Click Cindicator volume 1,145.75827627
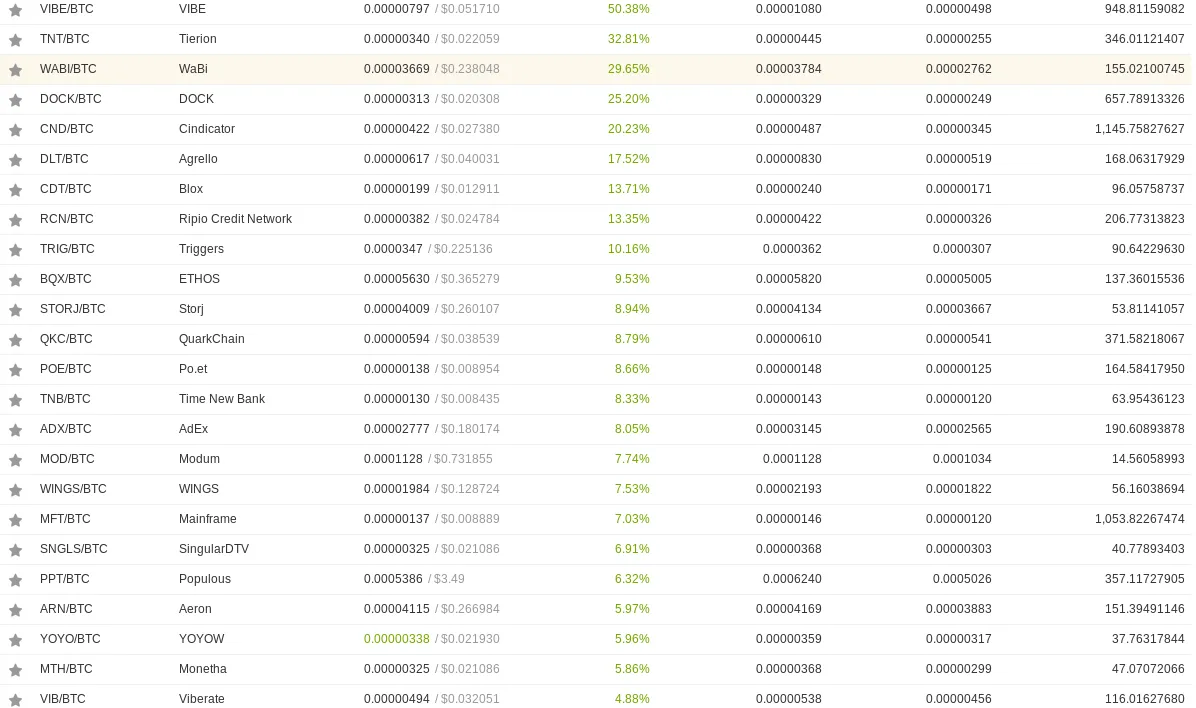This screenshot has height=708, width=1196. coord(1140,129)
